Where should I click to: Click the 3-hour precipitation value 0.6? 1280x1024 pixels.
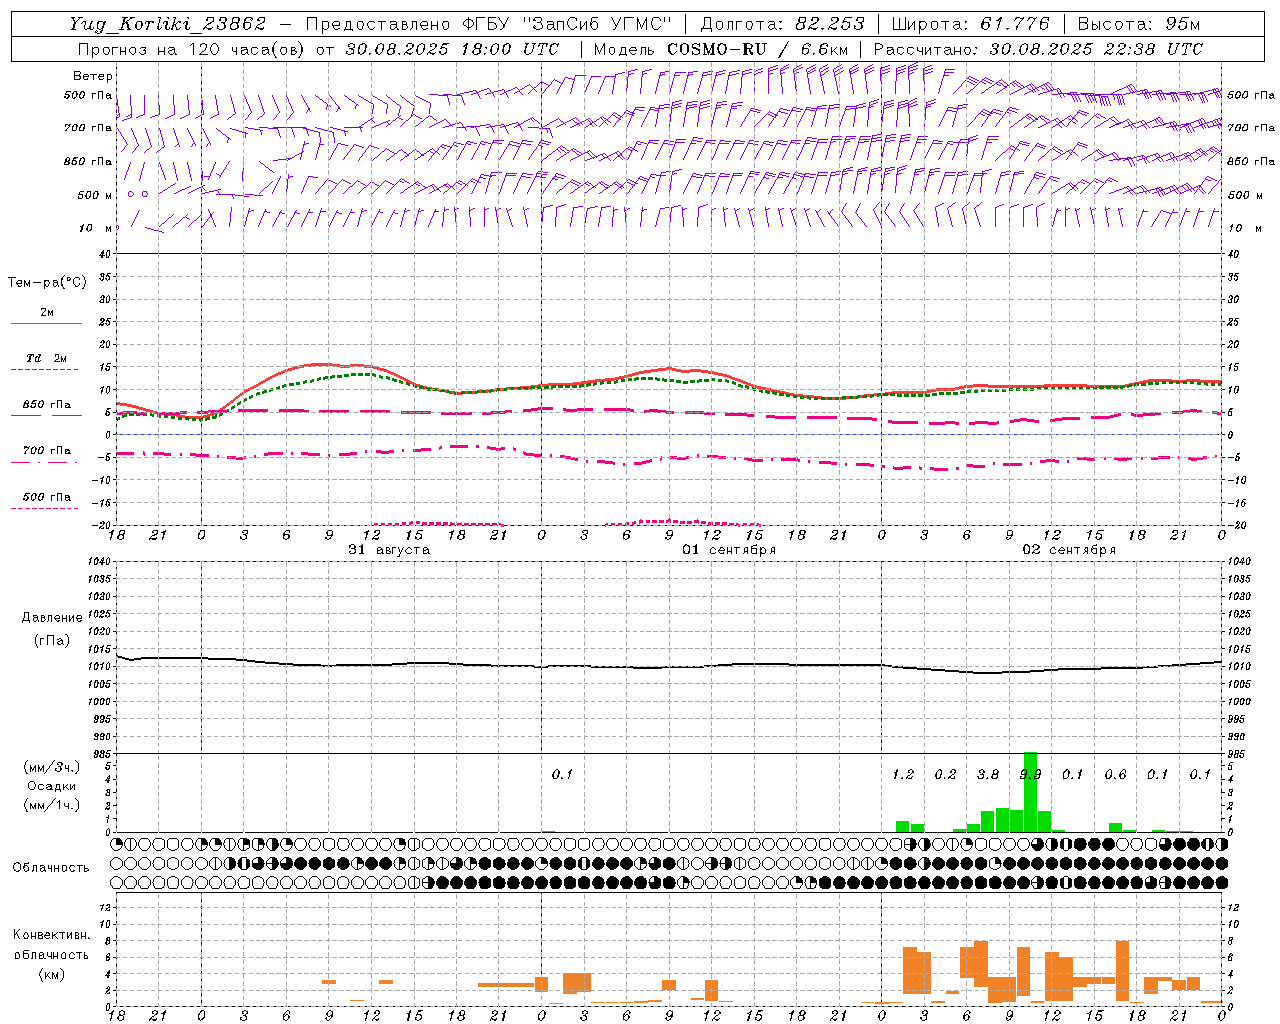point(1115,774)
